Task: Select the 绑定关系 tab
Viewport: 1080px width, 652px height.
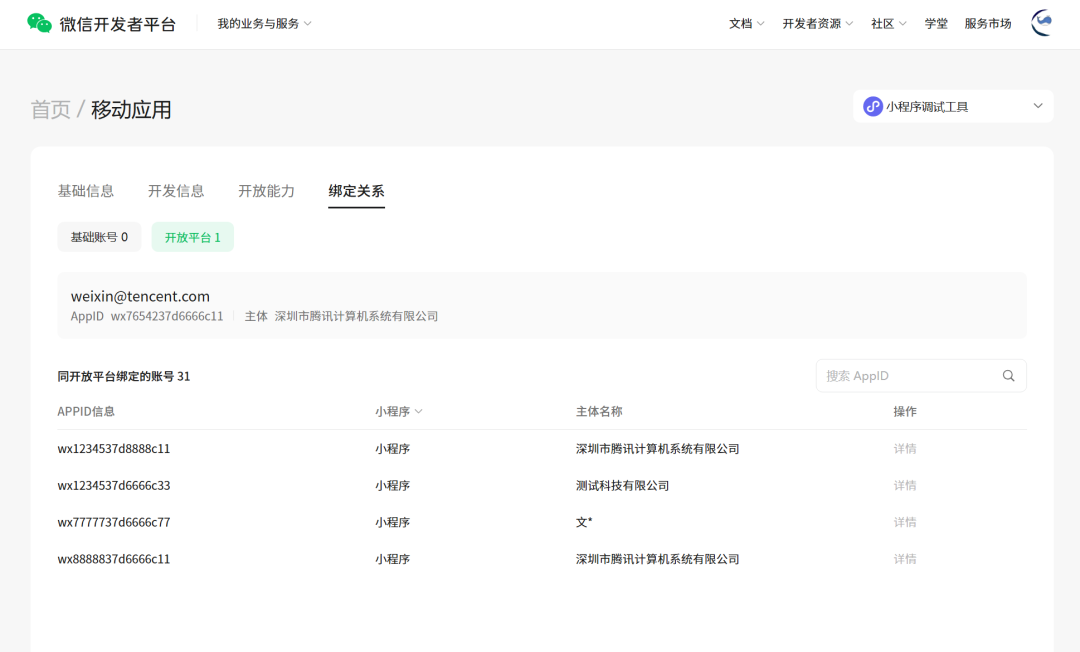Action: click(356, 191)
